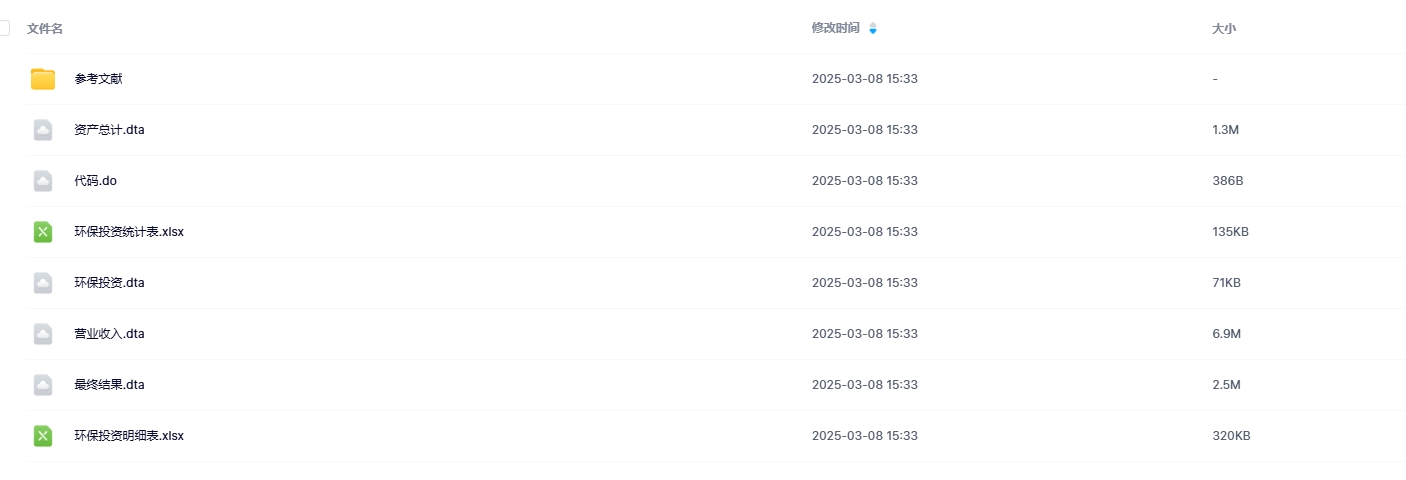Open 代码.do file name
This screenshot has height=480, width=1406.
coord(95,181)
